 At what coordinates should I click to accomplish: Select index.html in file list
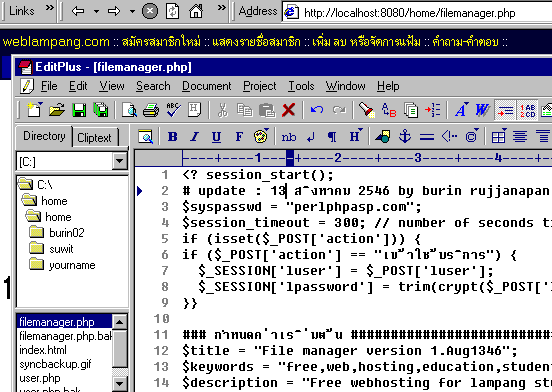point(43,350)
